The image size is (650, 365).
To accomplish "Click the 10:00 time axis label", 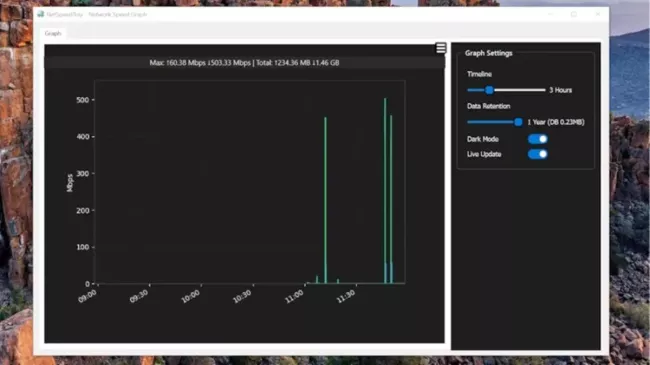I will pyautogui.click(x=191, y=296).
